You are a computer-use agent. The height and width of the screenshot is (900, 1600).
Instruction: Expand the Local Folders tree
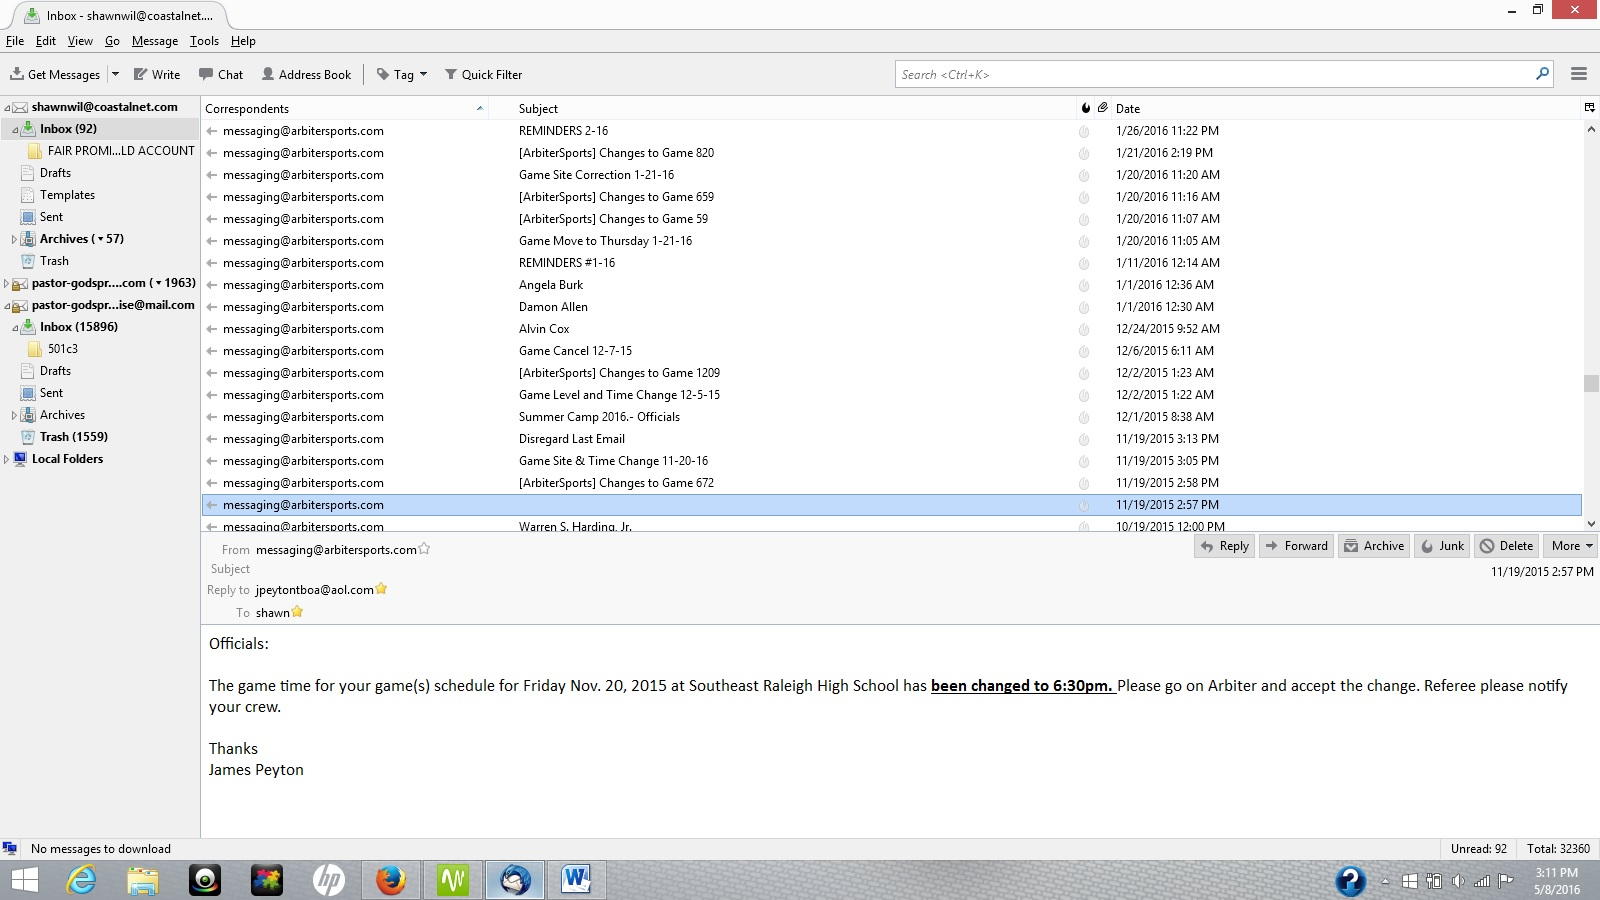point(7,460)
